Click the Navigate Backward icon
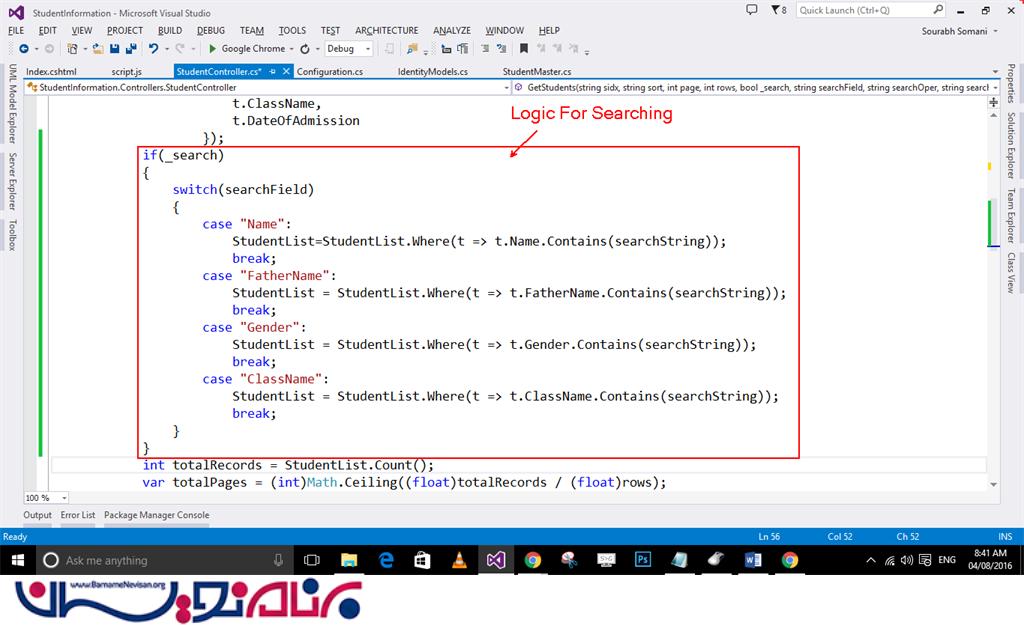Image resolution: width=1024 pixels, height=625 pixels. pyautogui.click(x=22, y=48)
